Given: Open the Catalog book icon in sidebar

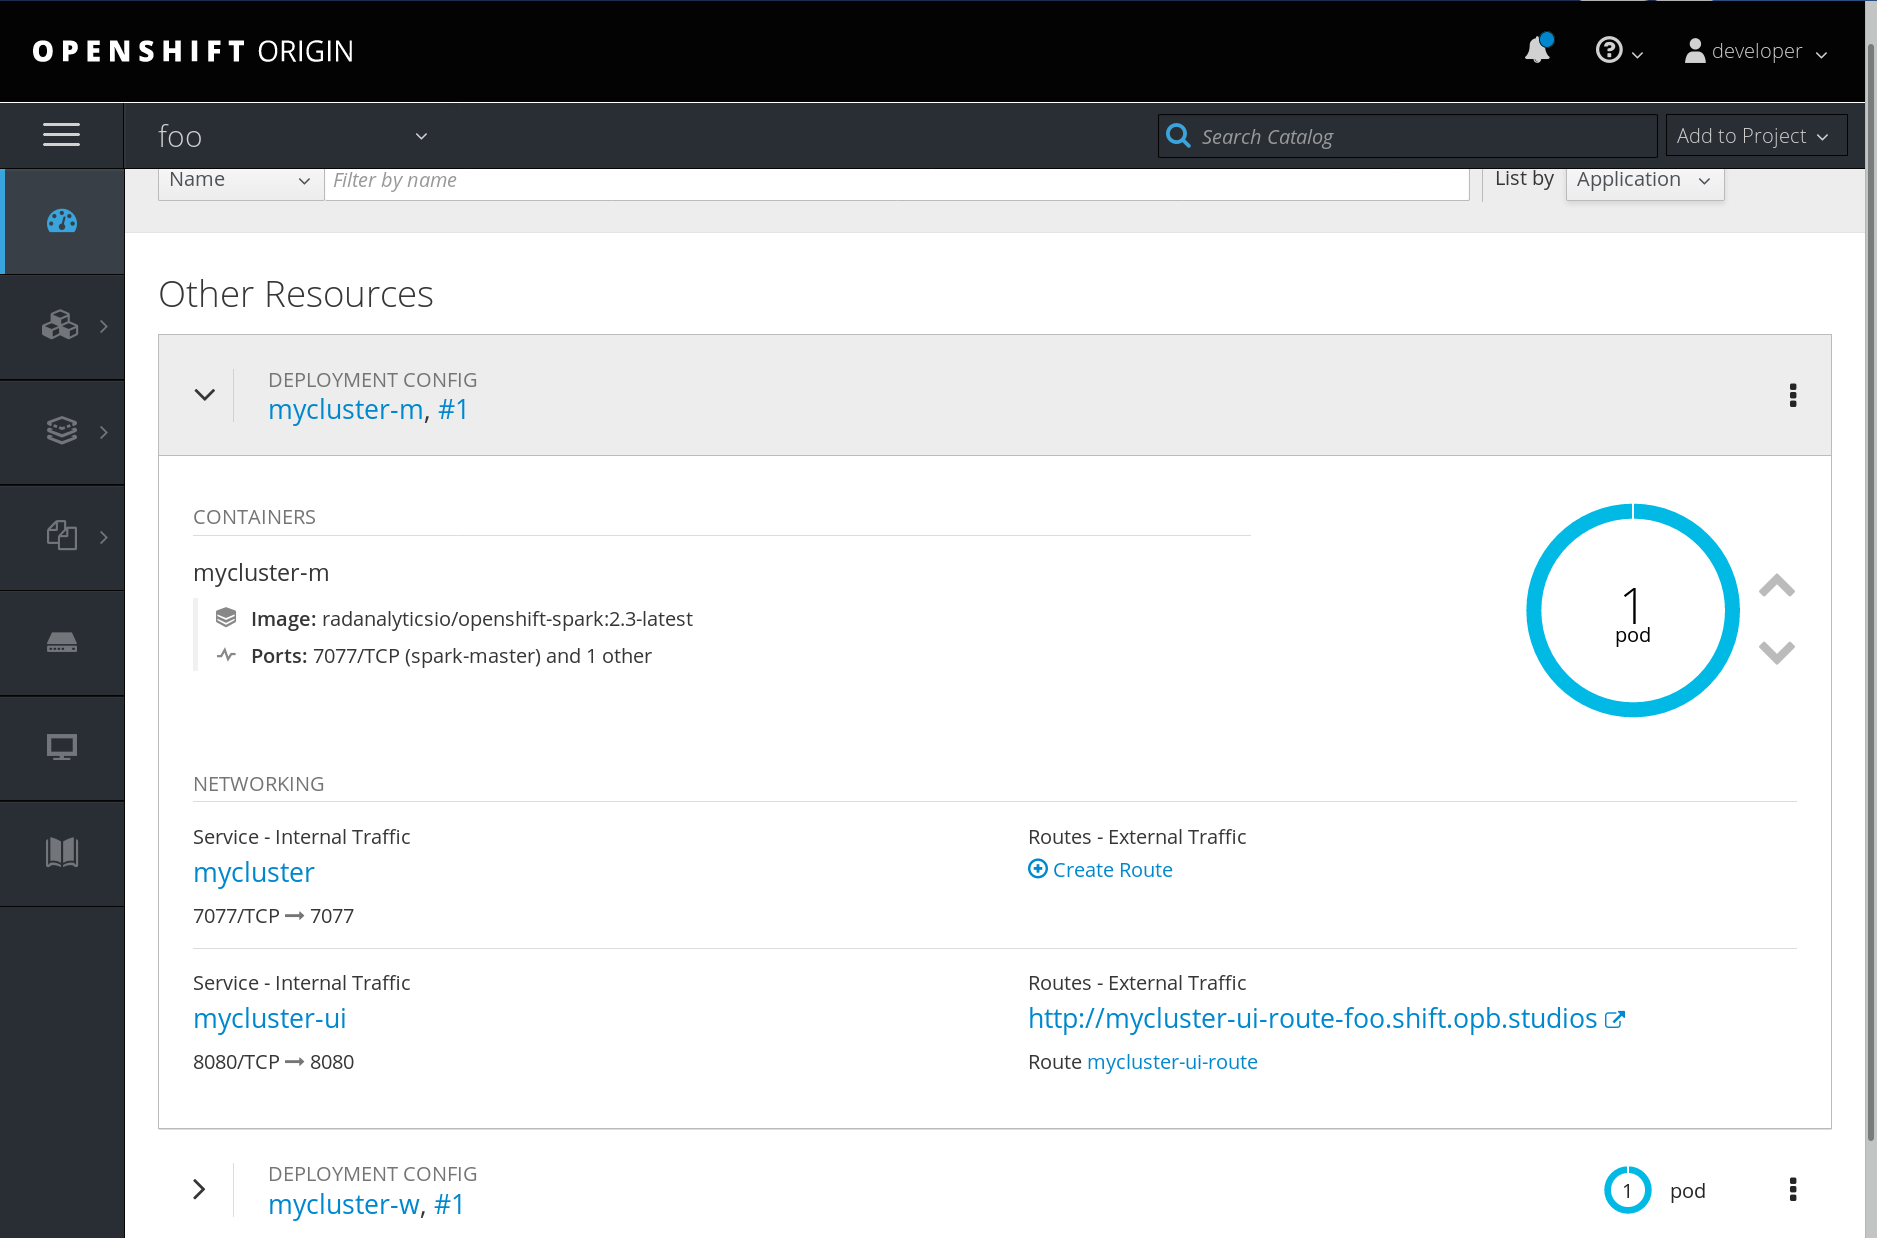Looking at the screenshot, I should [x=61, y=853].
